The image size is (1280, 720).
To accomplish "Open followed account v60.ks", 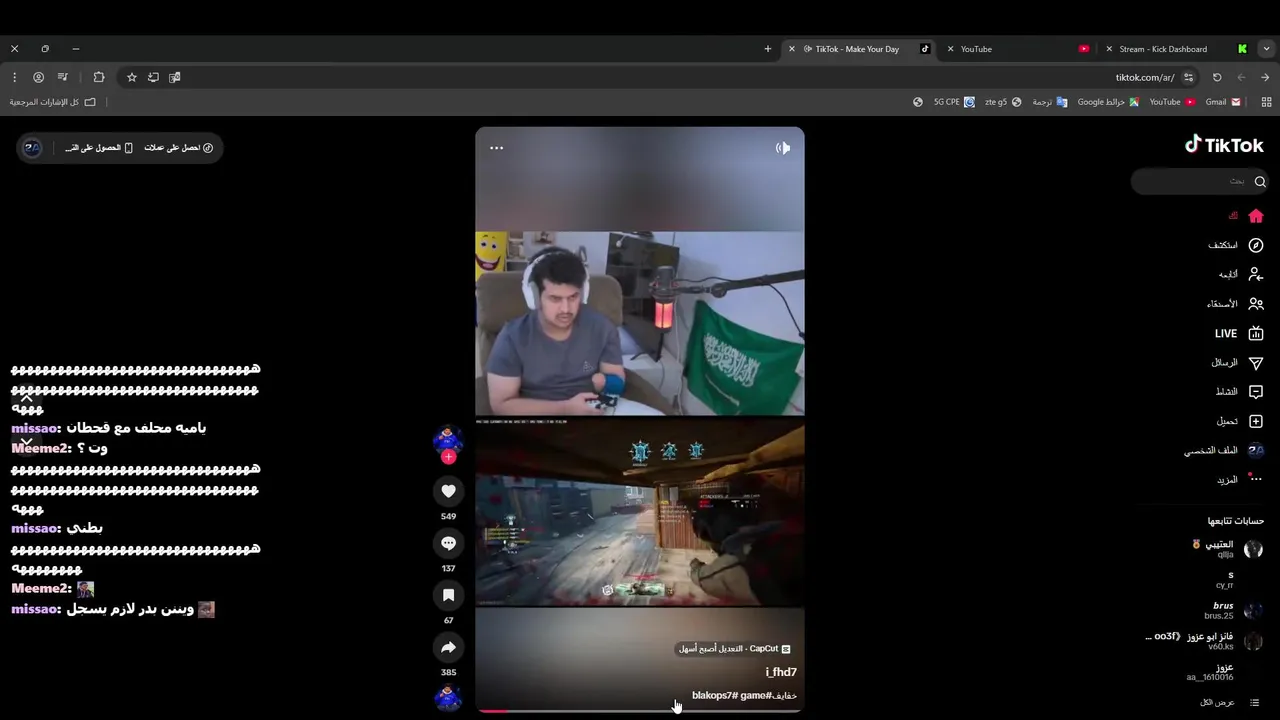I will pos(1205,641).
